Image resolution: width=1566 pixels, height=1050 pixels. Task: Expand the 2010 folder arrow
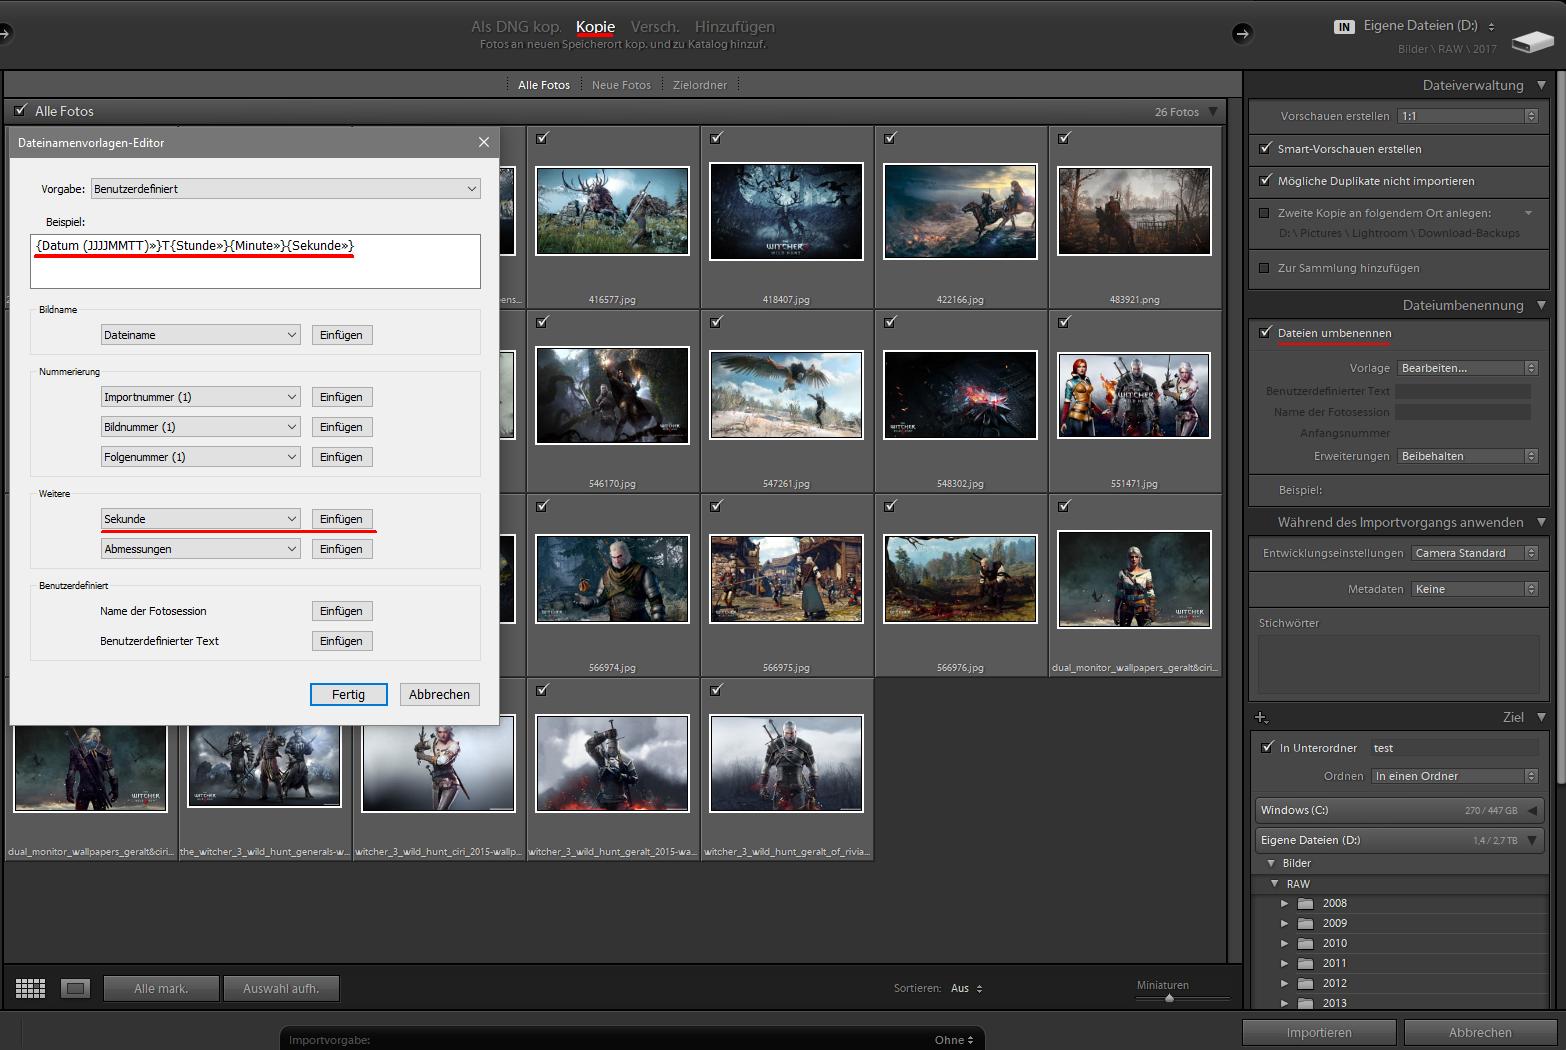[x=1285, y=943]
